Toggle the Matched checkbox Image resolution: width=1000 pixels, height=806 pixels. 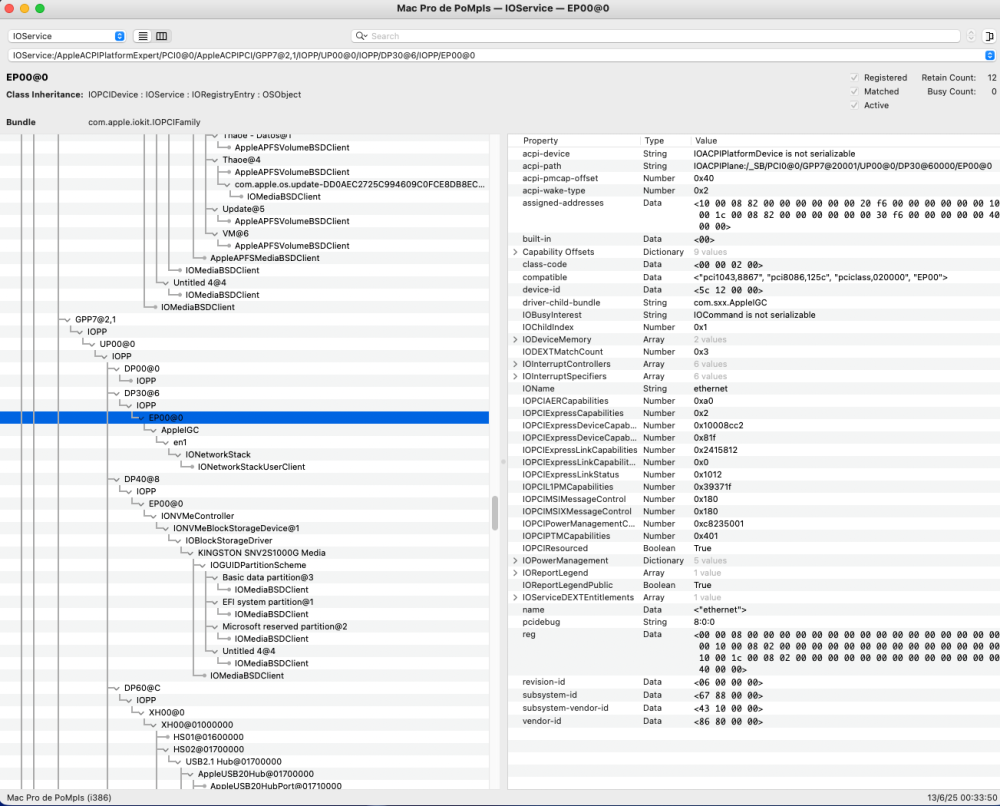[x=855, y=92]
